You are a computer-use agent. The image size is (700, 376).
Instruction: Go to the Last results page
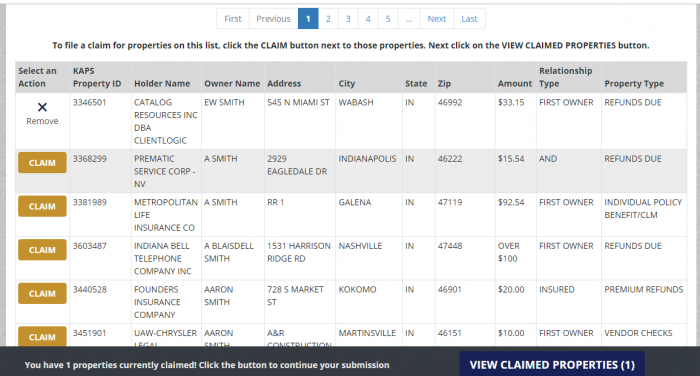pyautogui.click(x=469, y=19)
